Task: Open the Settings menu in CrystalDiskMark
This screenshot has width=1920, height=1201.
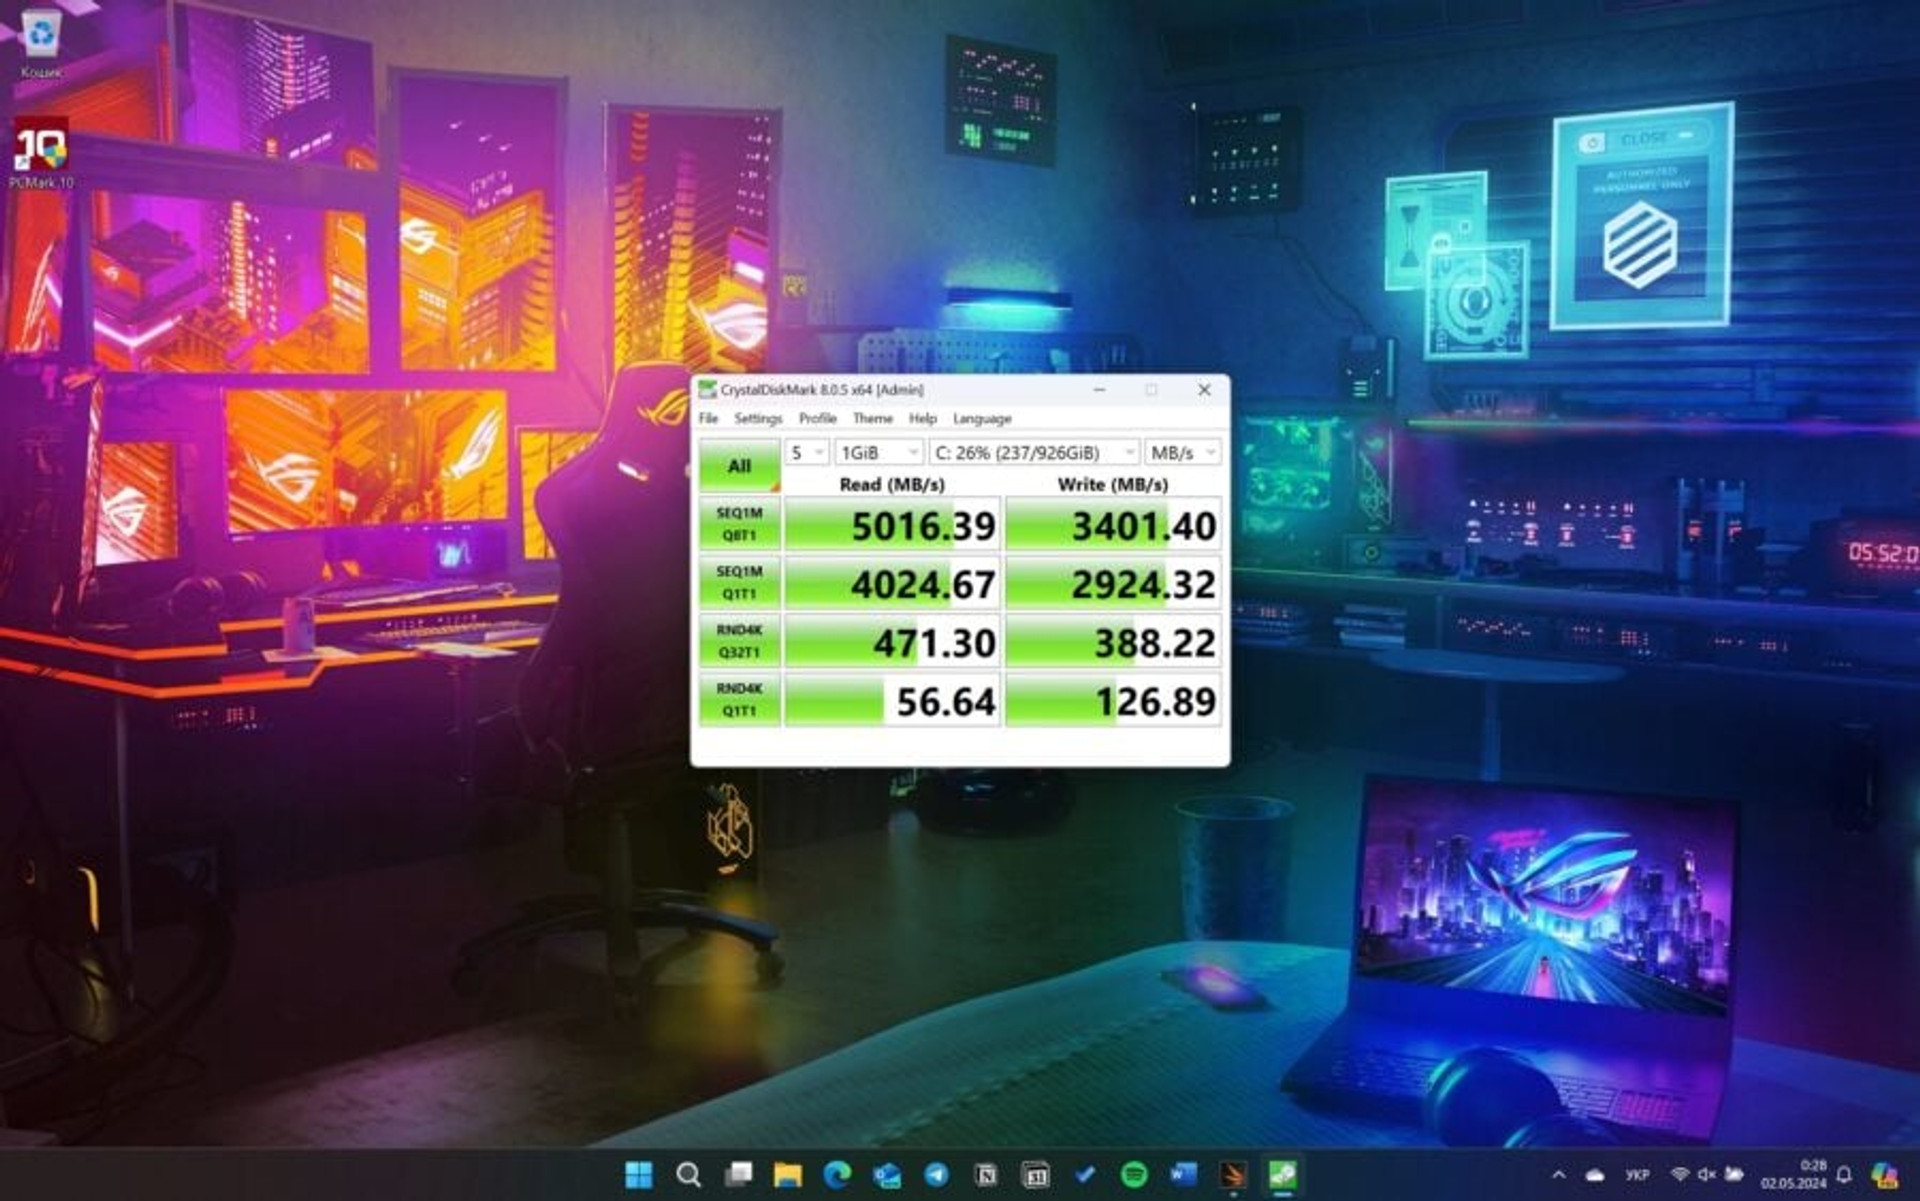Action: coord(758,418)
